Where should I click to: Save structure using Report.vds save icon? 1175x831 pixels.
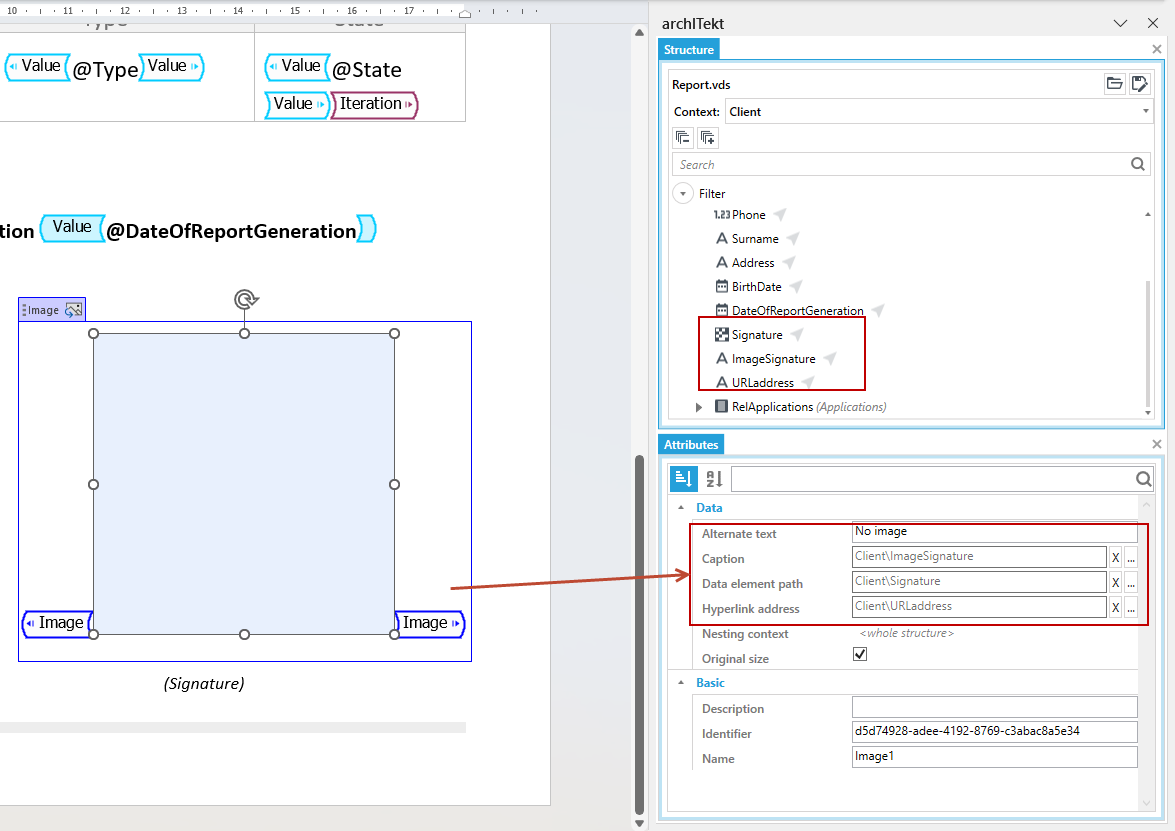1139,83
